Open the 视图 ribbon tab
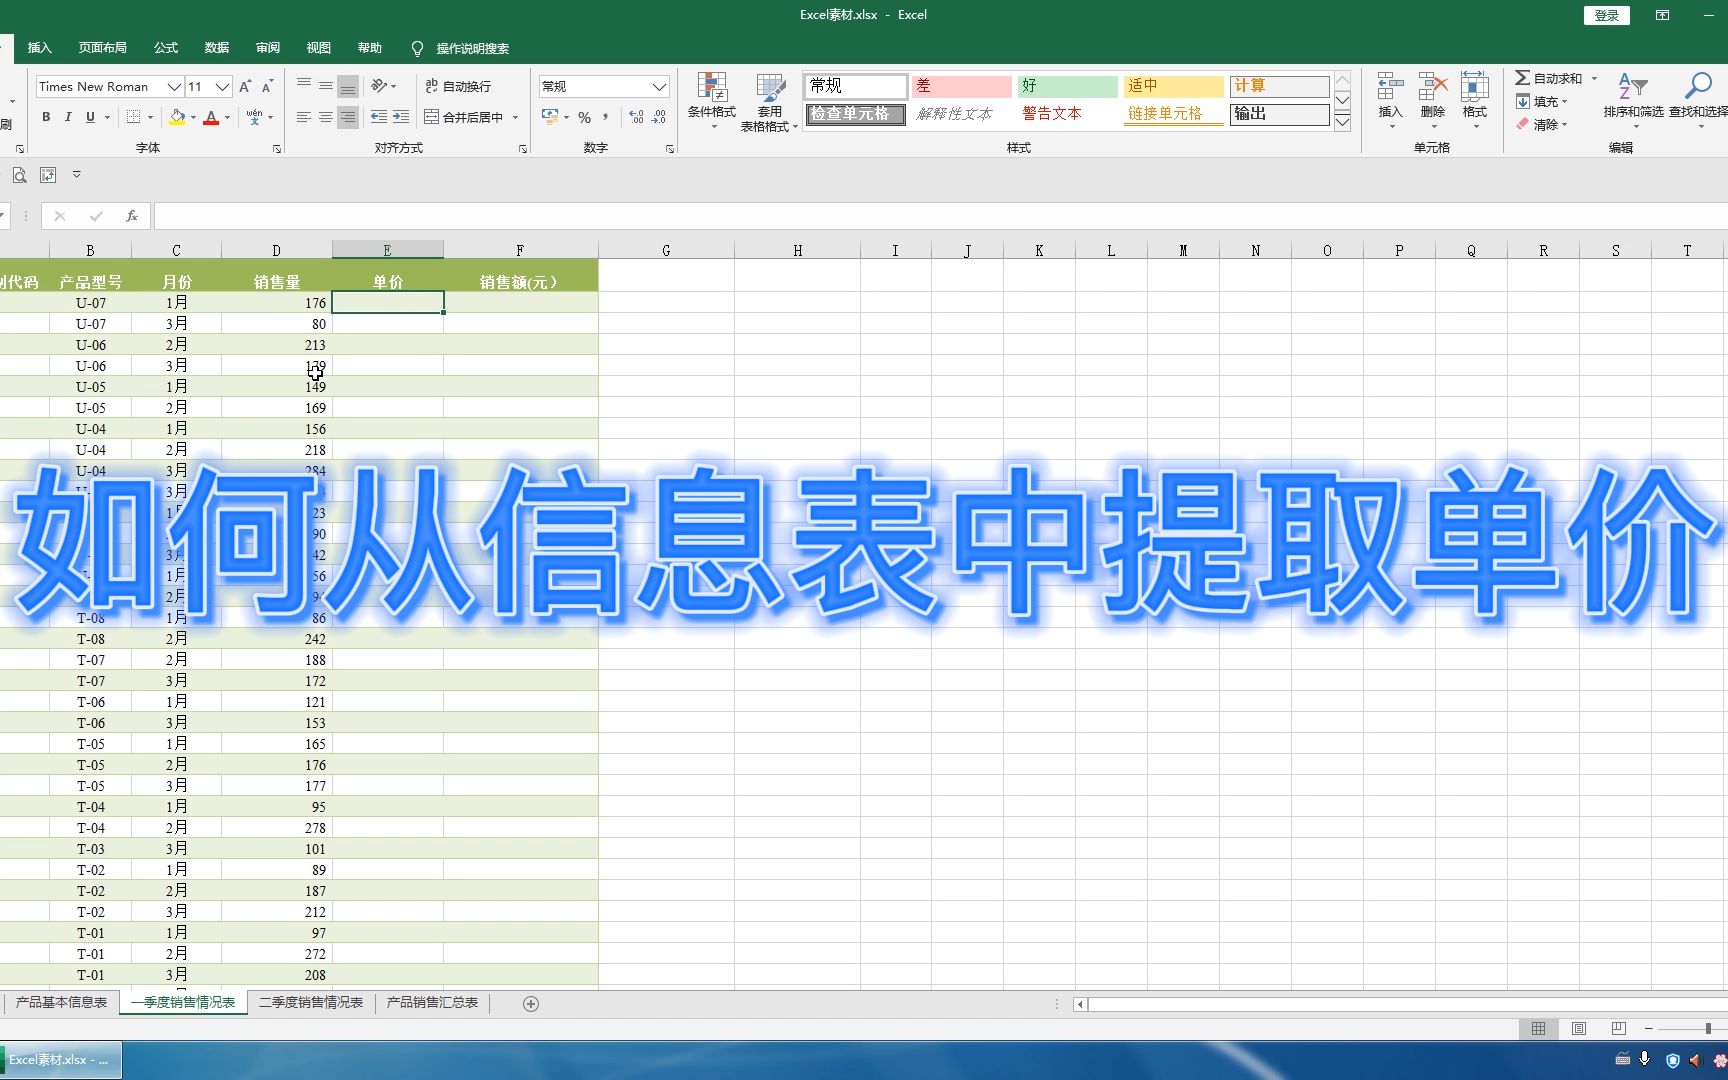The width and height of the screenshot is (1728, 1080). click(x=319, y=48)
